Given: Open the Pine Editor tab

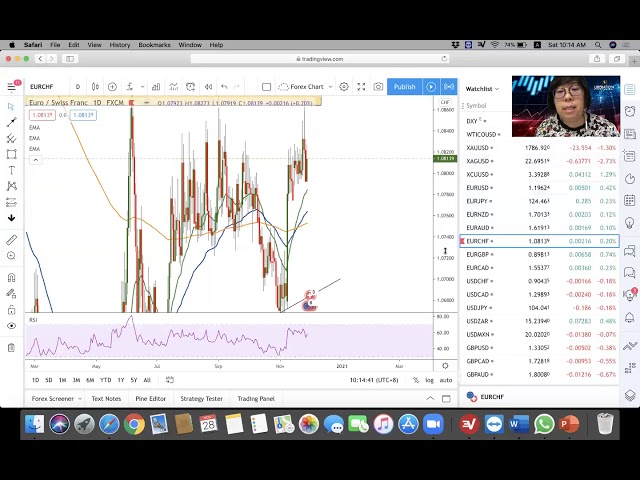Looking at the screenshot, I should 150,399.
